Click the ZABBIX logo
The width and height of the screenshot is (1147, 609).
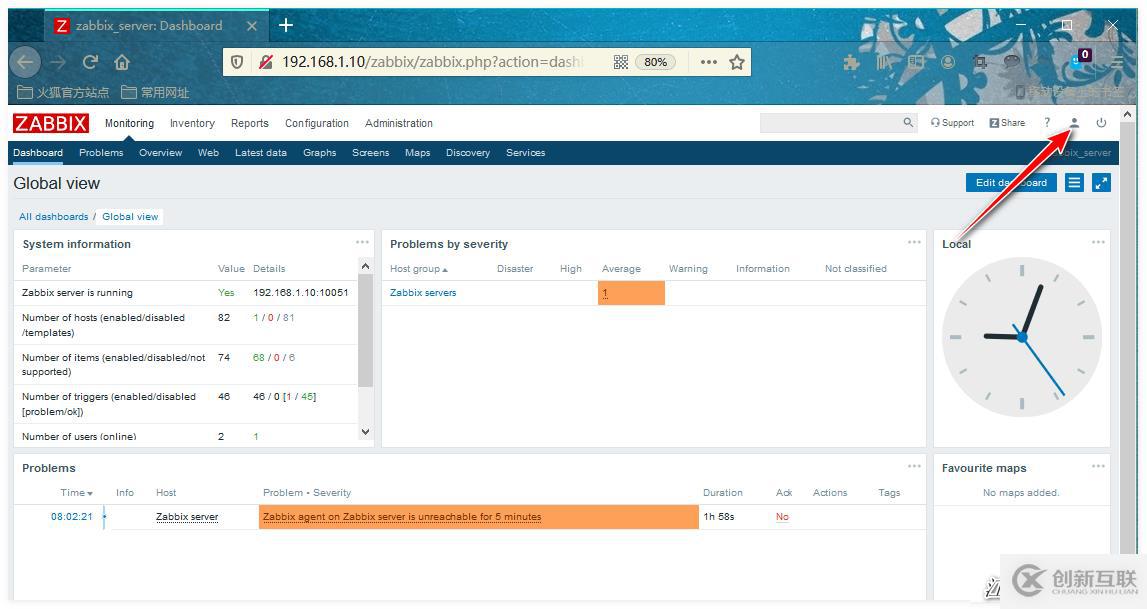50,123
